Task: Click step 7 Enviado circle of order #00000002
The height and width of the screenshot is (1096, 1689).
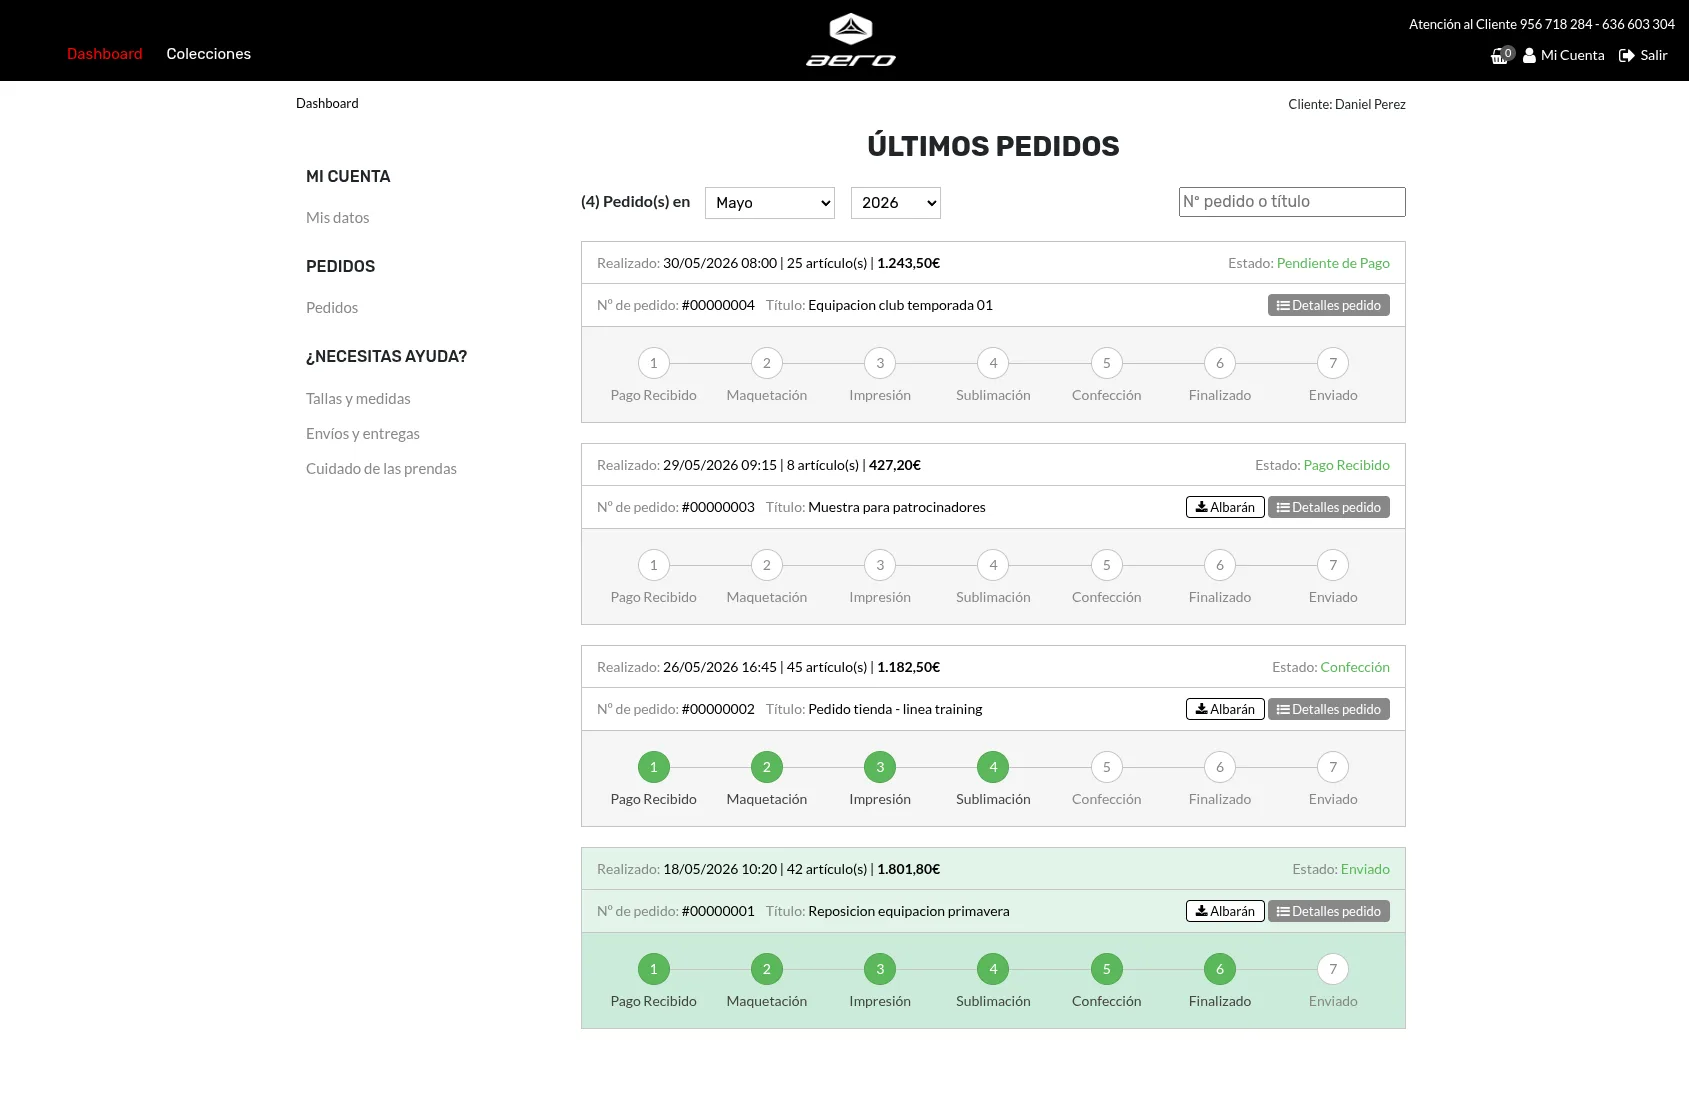Action: (1333, 767)
